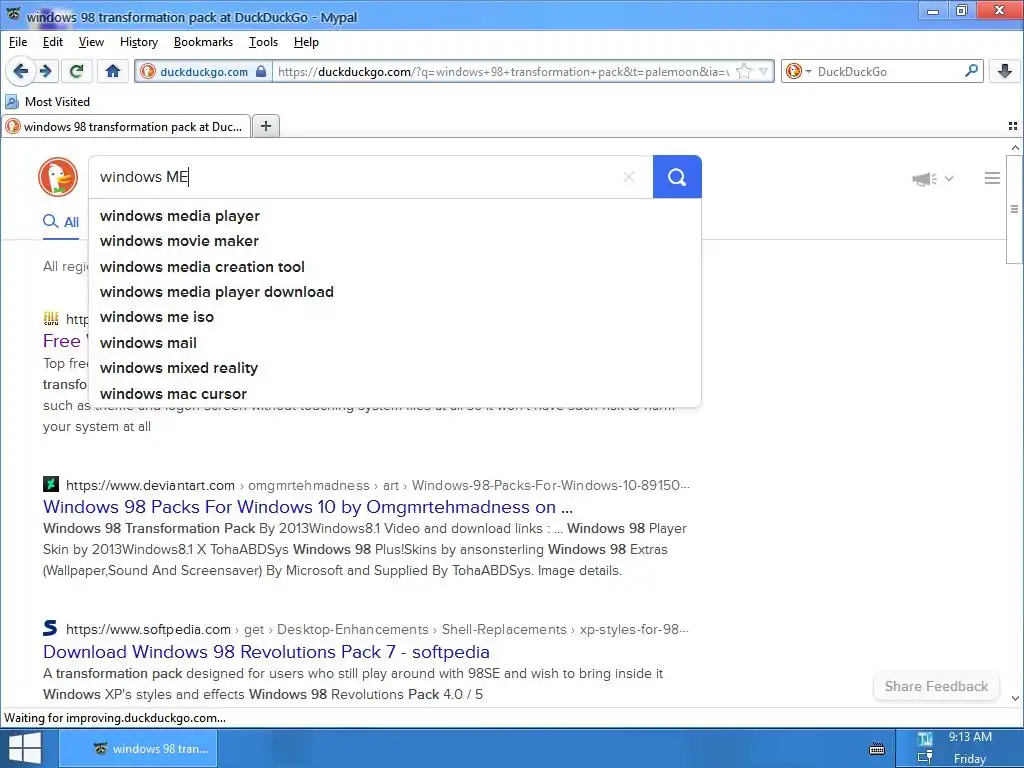1024x768 pixels.
Task: Open the URL history dropdown arrow
Action: (x=763, y=71)
